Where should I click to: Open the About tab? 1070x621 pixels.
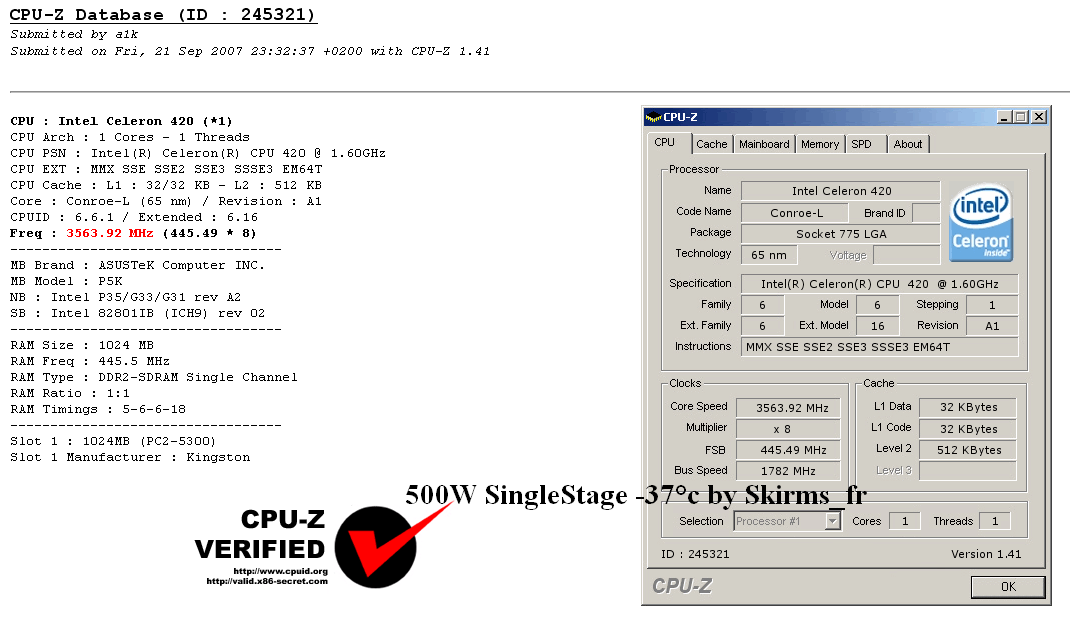click(908, 144)
